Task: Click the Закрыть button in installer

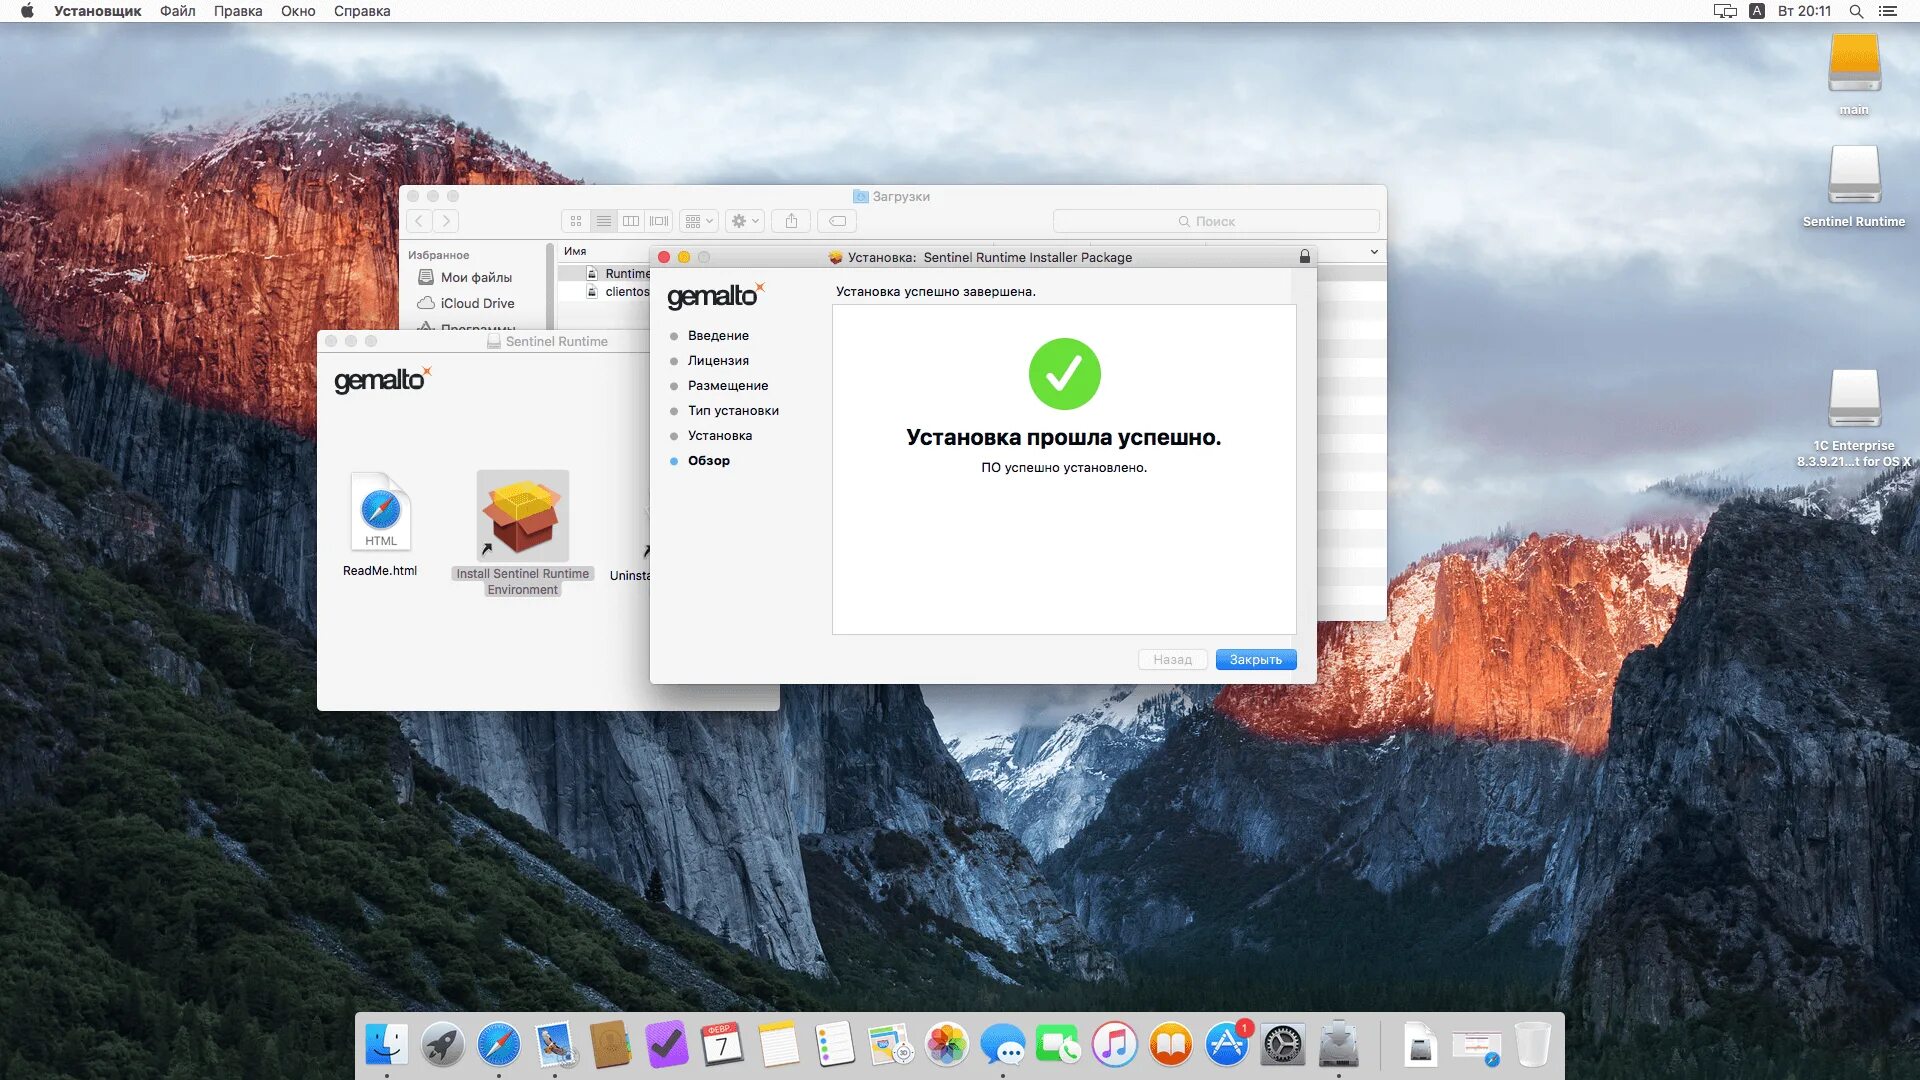Action: coord(1256,660)
